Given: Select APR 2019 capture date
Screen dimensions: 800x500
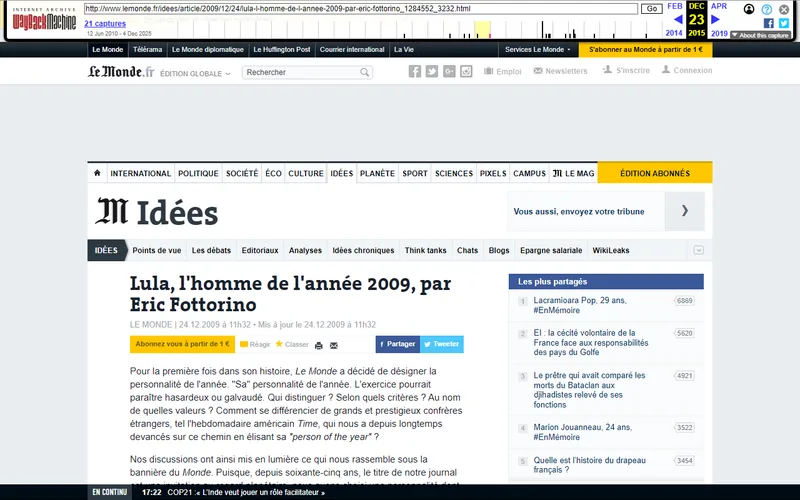Looking at the screenshot, I should (x=719, y=19).
